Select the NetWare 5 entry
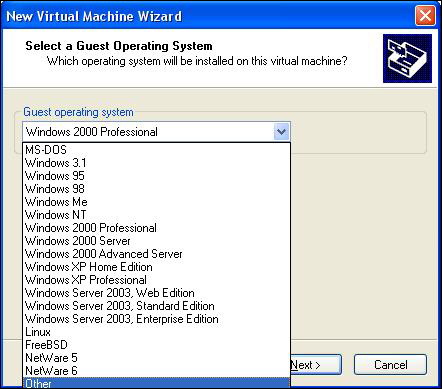 (x=157, y=358)
